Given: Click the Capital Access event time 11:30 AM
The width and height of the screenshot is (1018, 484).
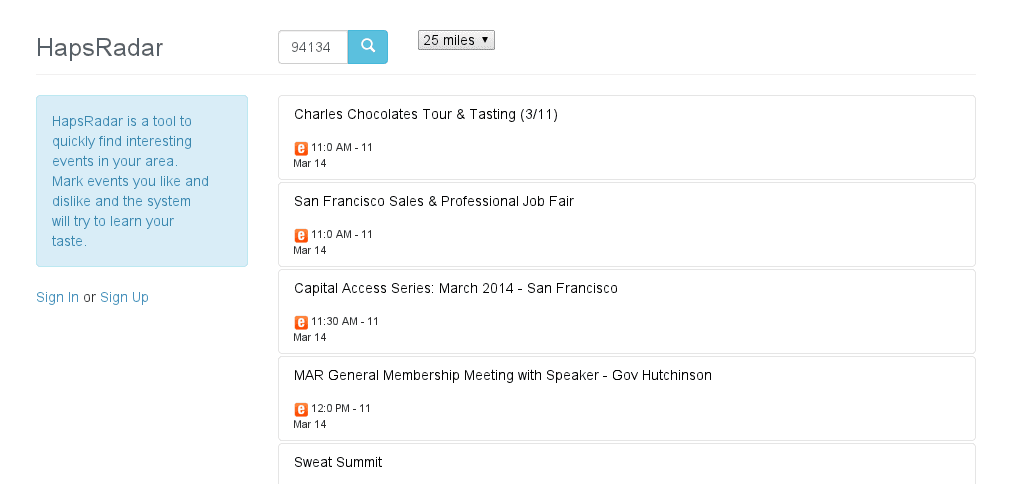Looking at the screenshot, I should 345,321.
